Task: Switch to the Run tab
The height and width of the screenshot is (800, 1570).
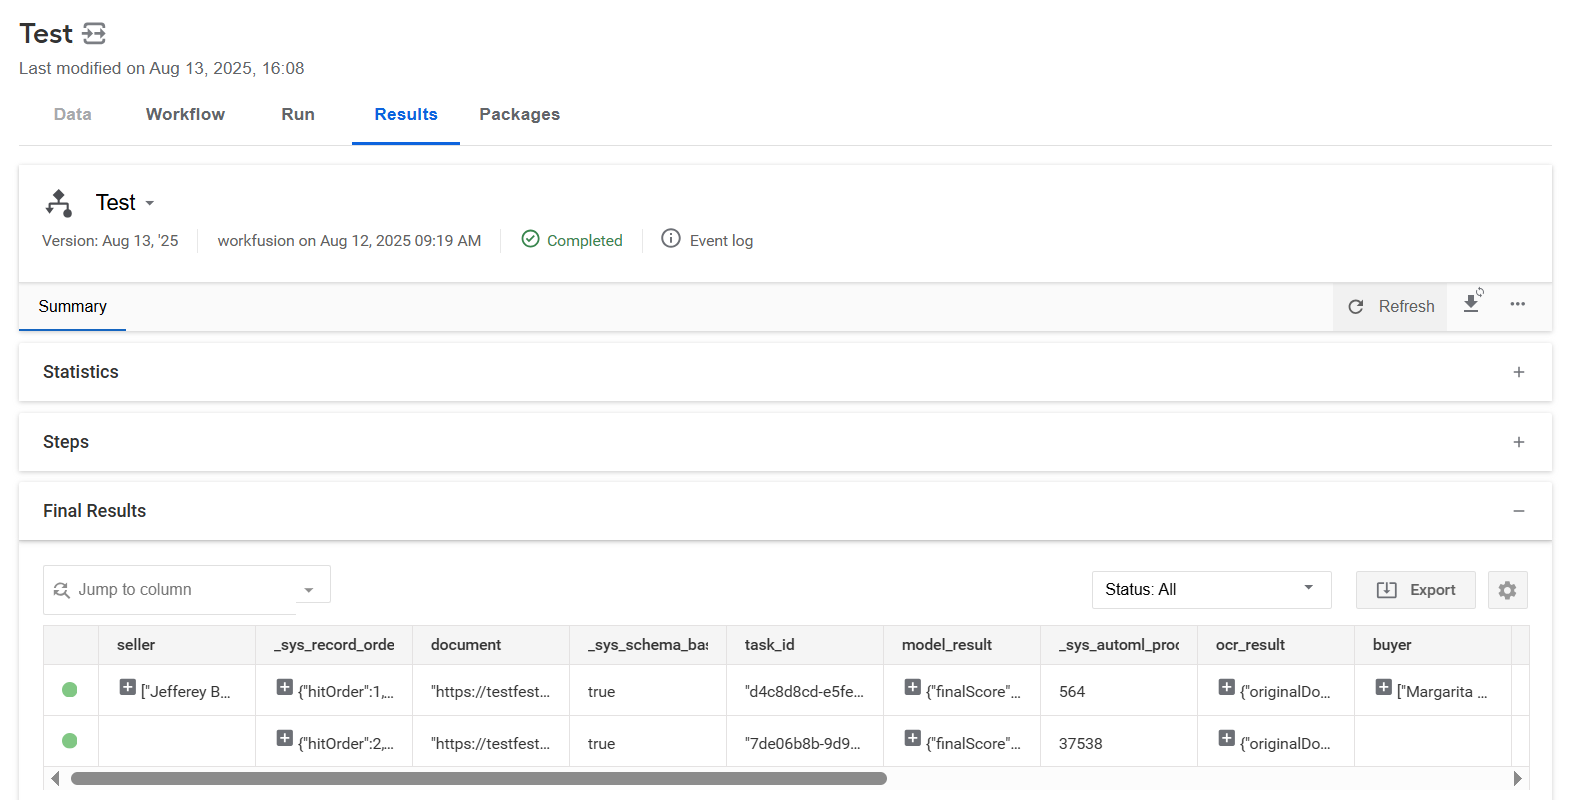Action: (298, 114)
